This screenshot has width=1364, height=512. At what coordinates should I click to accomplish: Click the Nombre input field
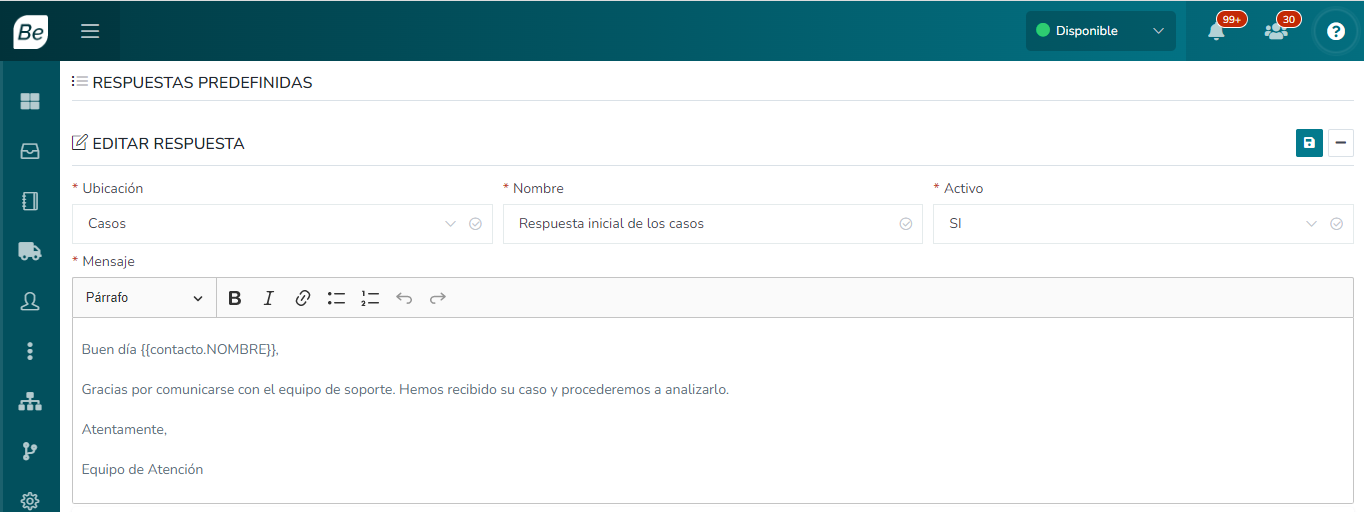tap(700, 224)
